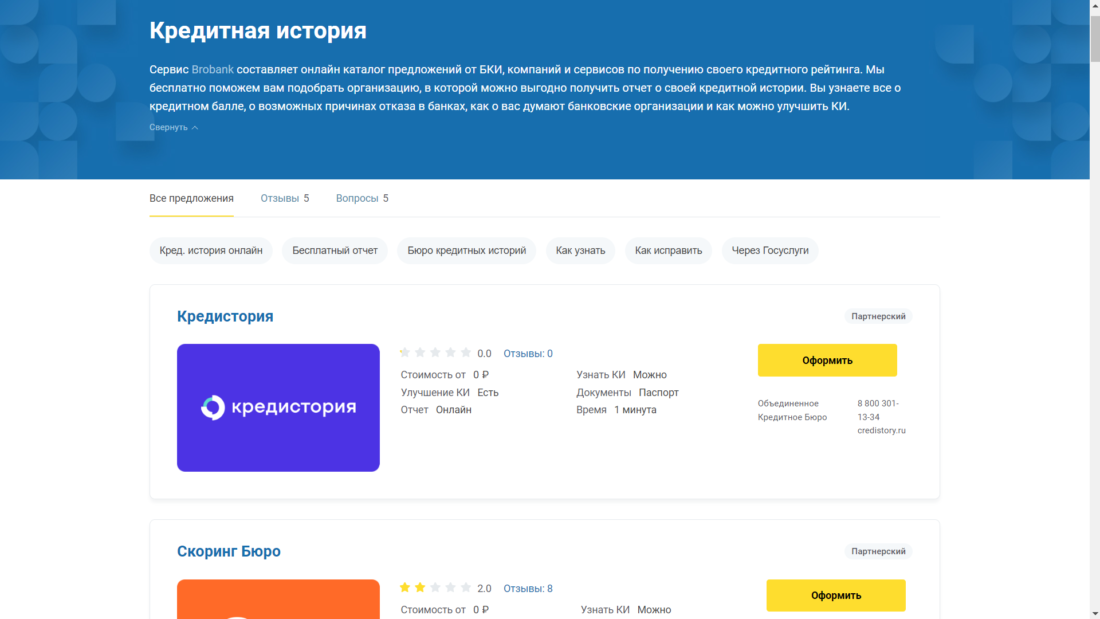
Task: Click the Отзывы: 0 link for Кредистория
Action: tap(527, 353)
